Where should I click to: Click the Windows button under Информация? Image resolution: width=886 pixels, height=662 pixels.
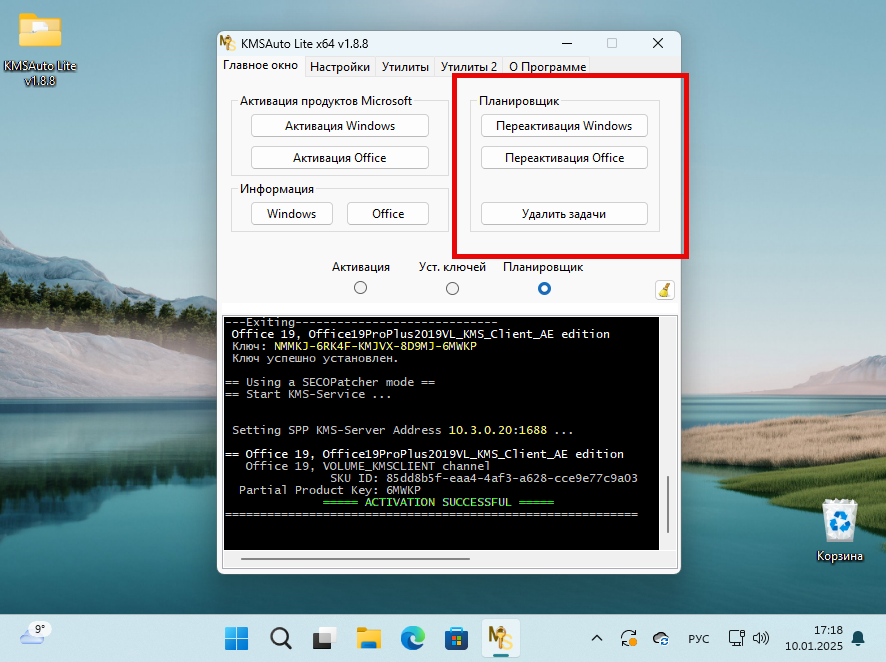click(x=291, y=214)
